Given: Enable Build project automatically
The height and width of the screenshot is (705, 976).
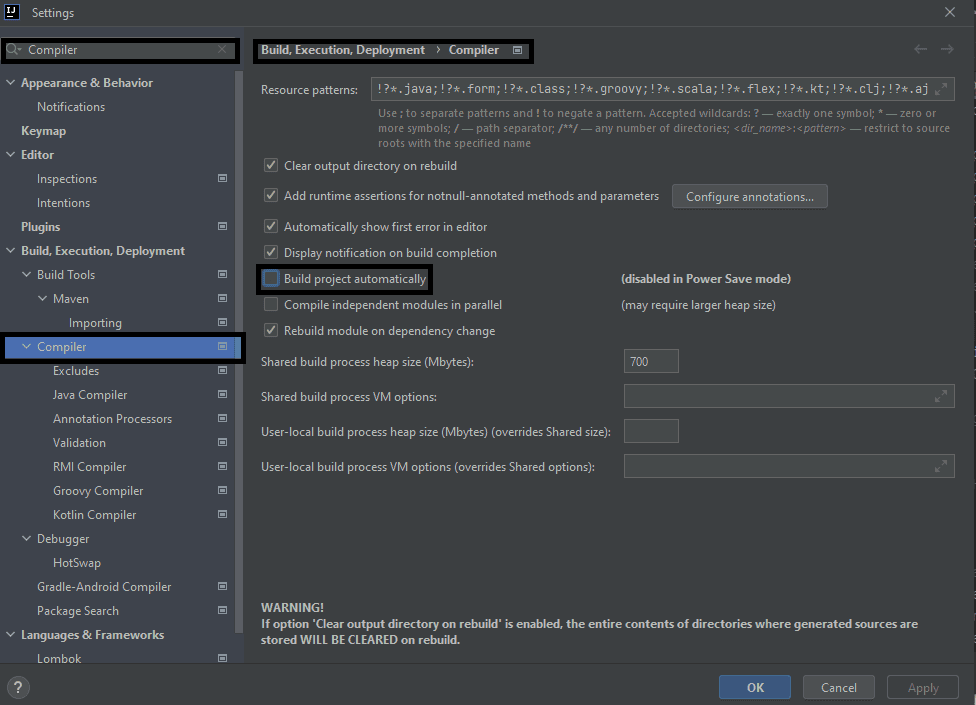Looking at the screenshot, I should 271,278.
